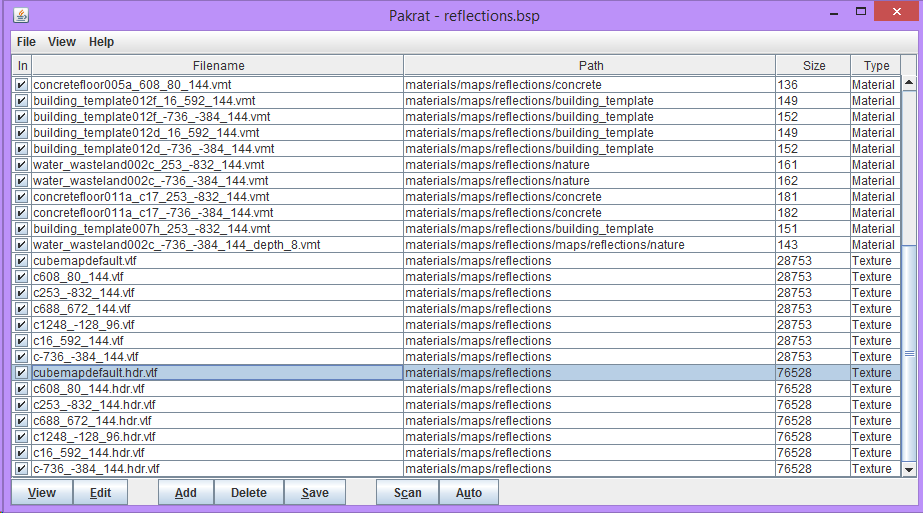Open the View menu
The image size is (923, 513).
[62, 42]
